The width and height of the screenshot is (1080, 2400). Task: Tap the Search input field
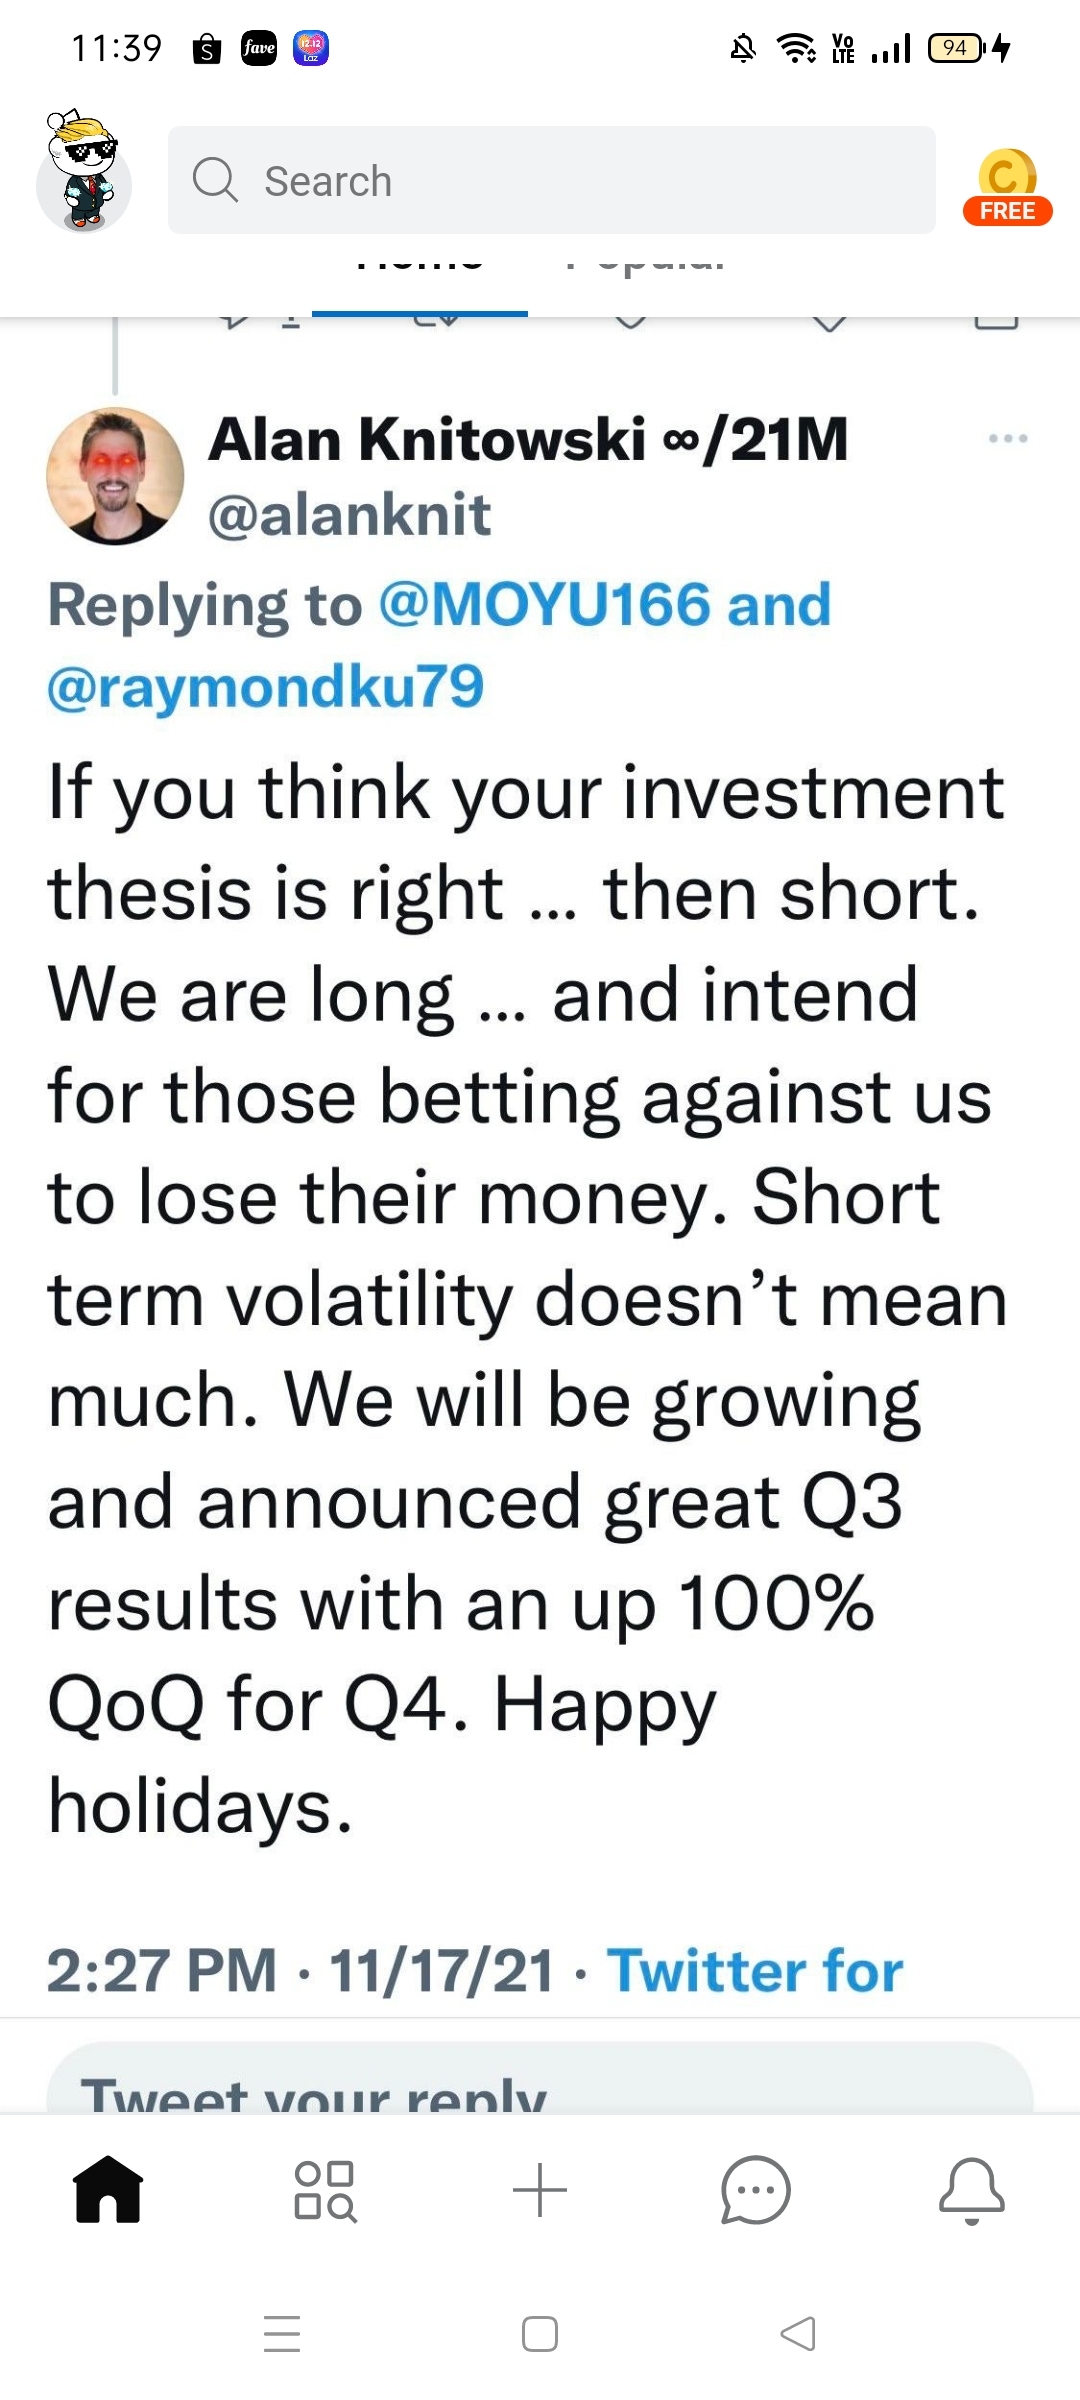pos(550,181)
